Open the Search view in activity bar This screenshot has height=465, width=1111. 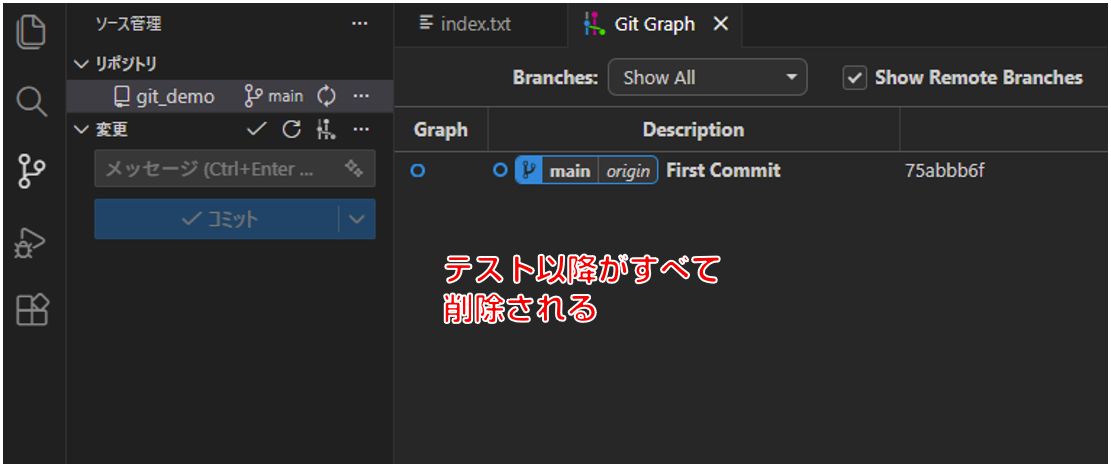[x=32, y=101]
